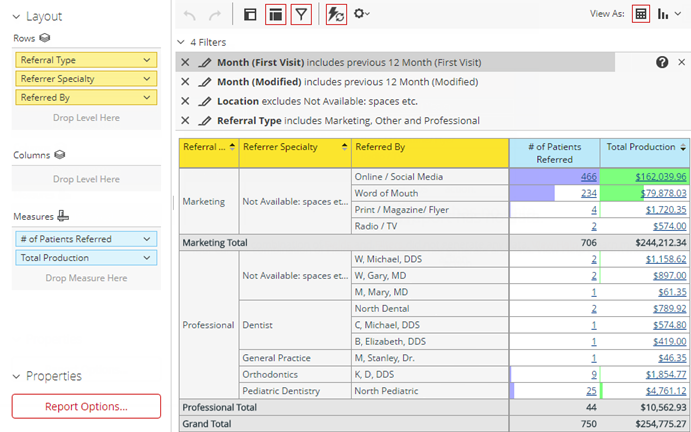The image size is (691, 432).
Task: Click the help question mark icon
Action: click(x=662, y=62)
